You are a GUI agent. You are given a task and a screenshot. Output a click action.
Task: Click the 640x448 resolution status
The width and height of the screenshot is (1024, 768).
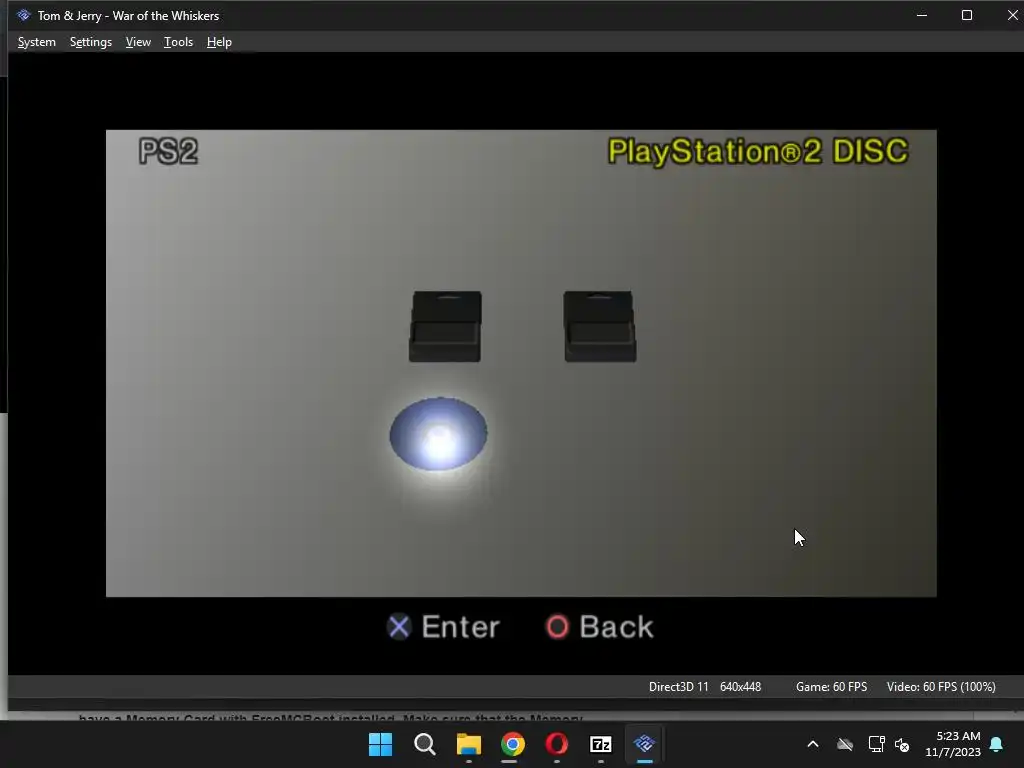[741, 687]
